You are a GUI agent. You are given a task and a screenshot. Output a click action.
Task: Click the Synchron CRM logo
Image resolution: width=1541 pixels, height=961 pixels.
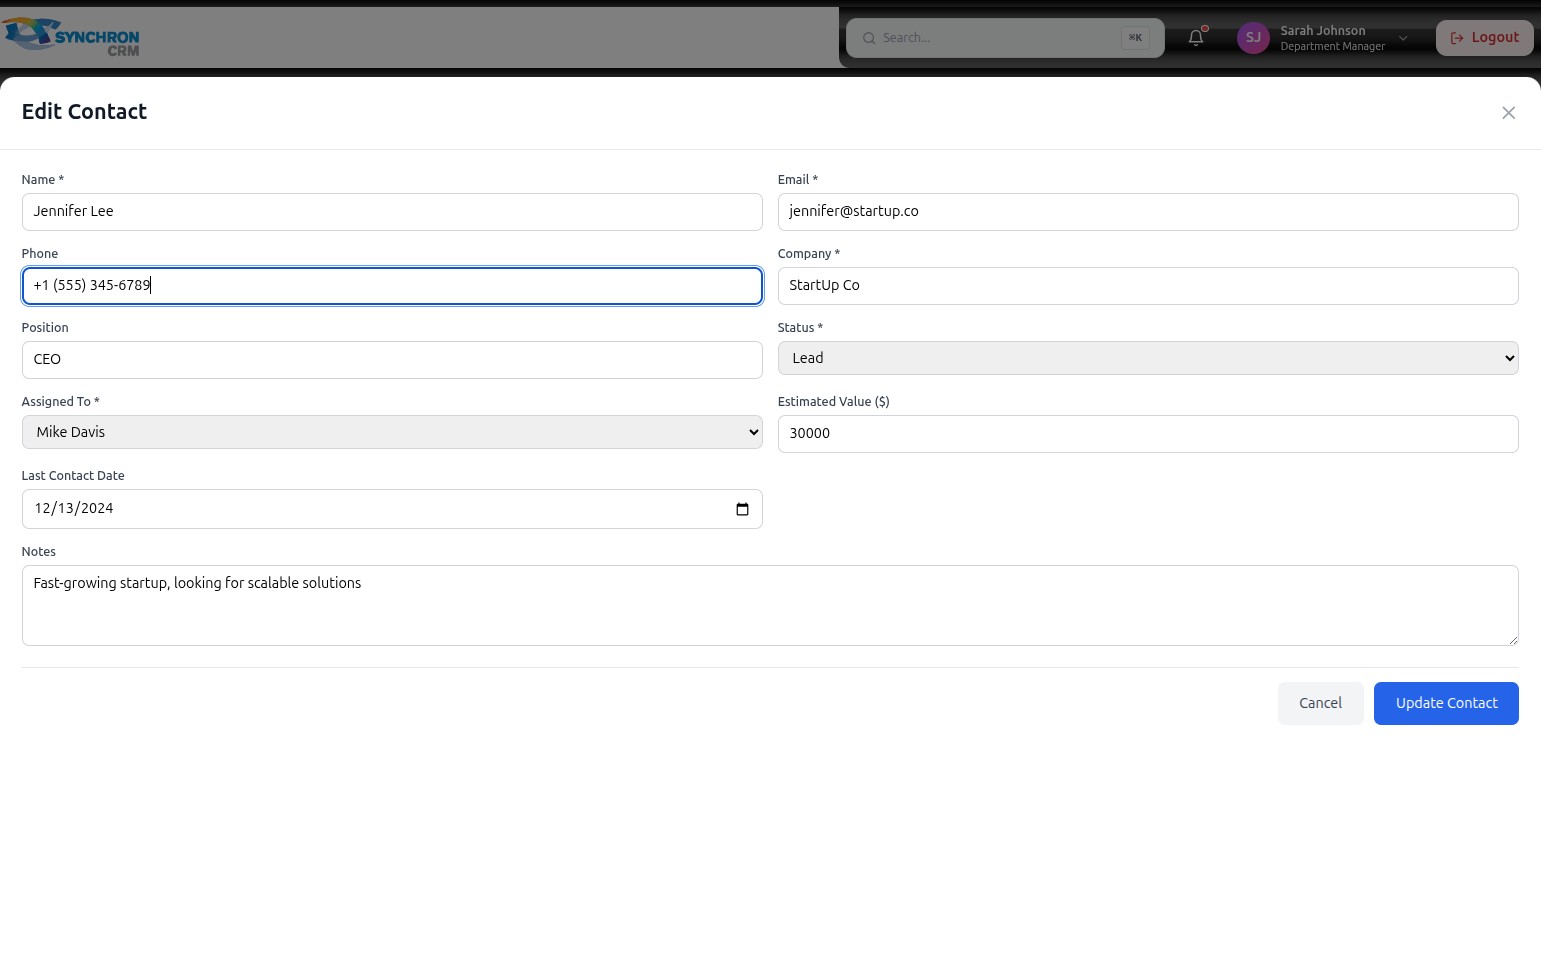click(x=71, y=37)
